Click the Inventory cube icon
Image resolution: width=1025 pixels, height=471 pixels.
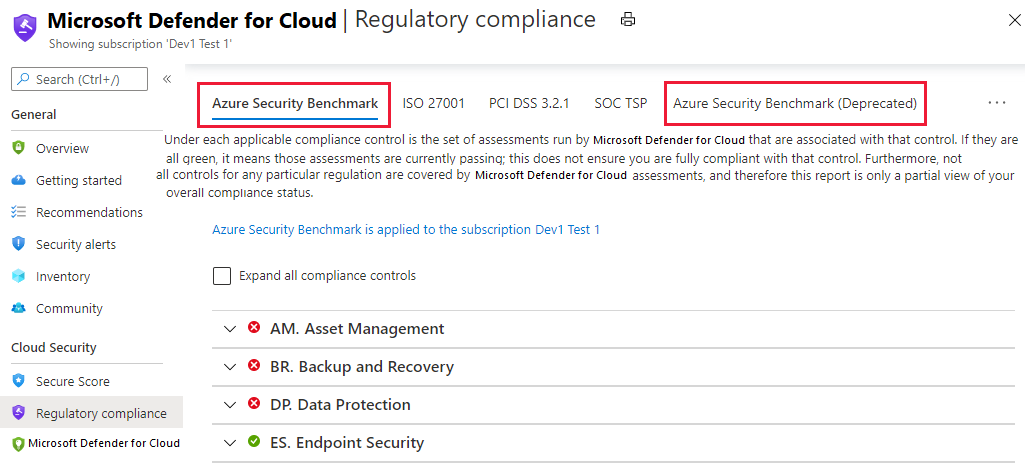18,276
